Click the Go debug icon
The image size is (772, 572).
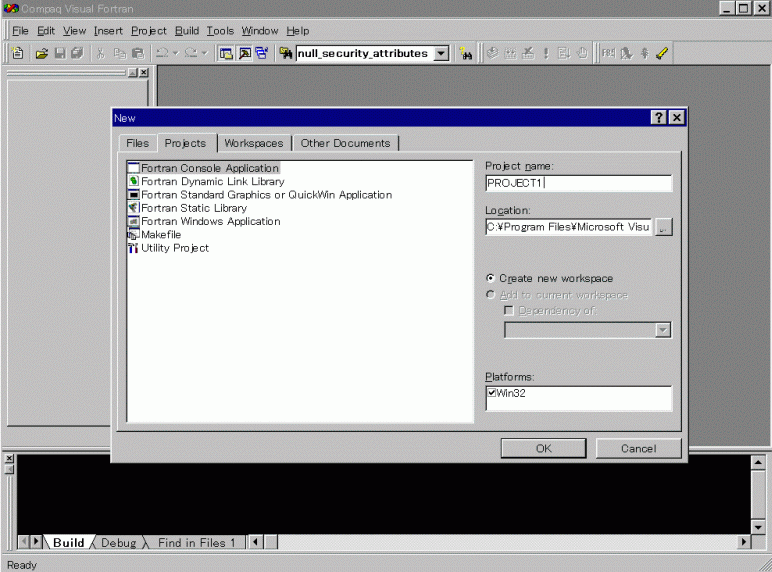(564, 53)
